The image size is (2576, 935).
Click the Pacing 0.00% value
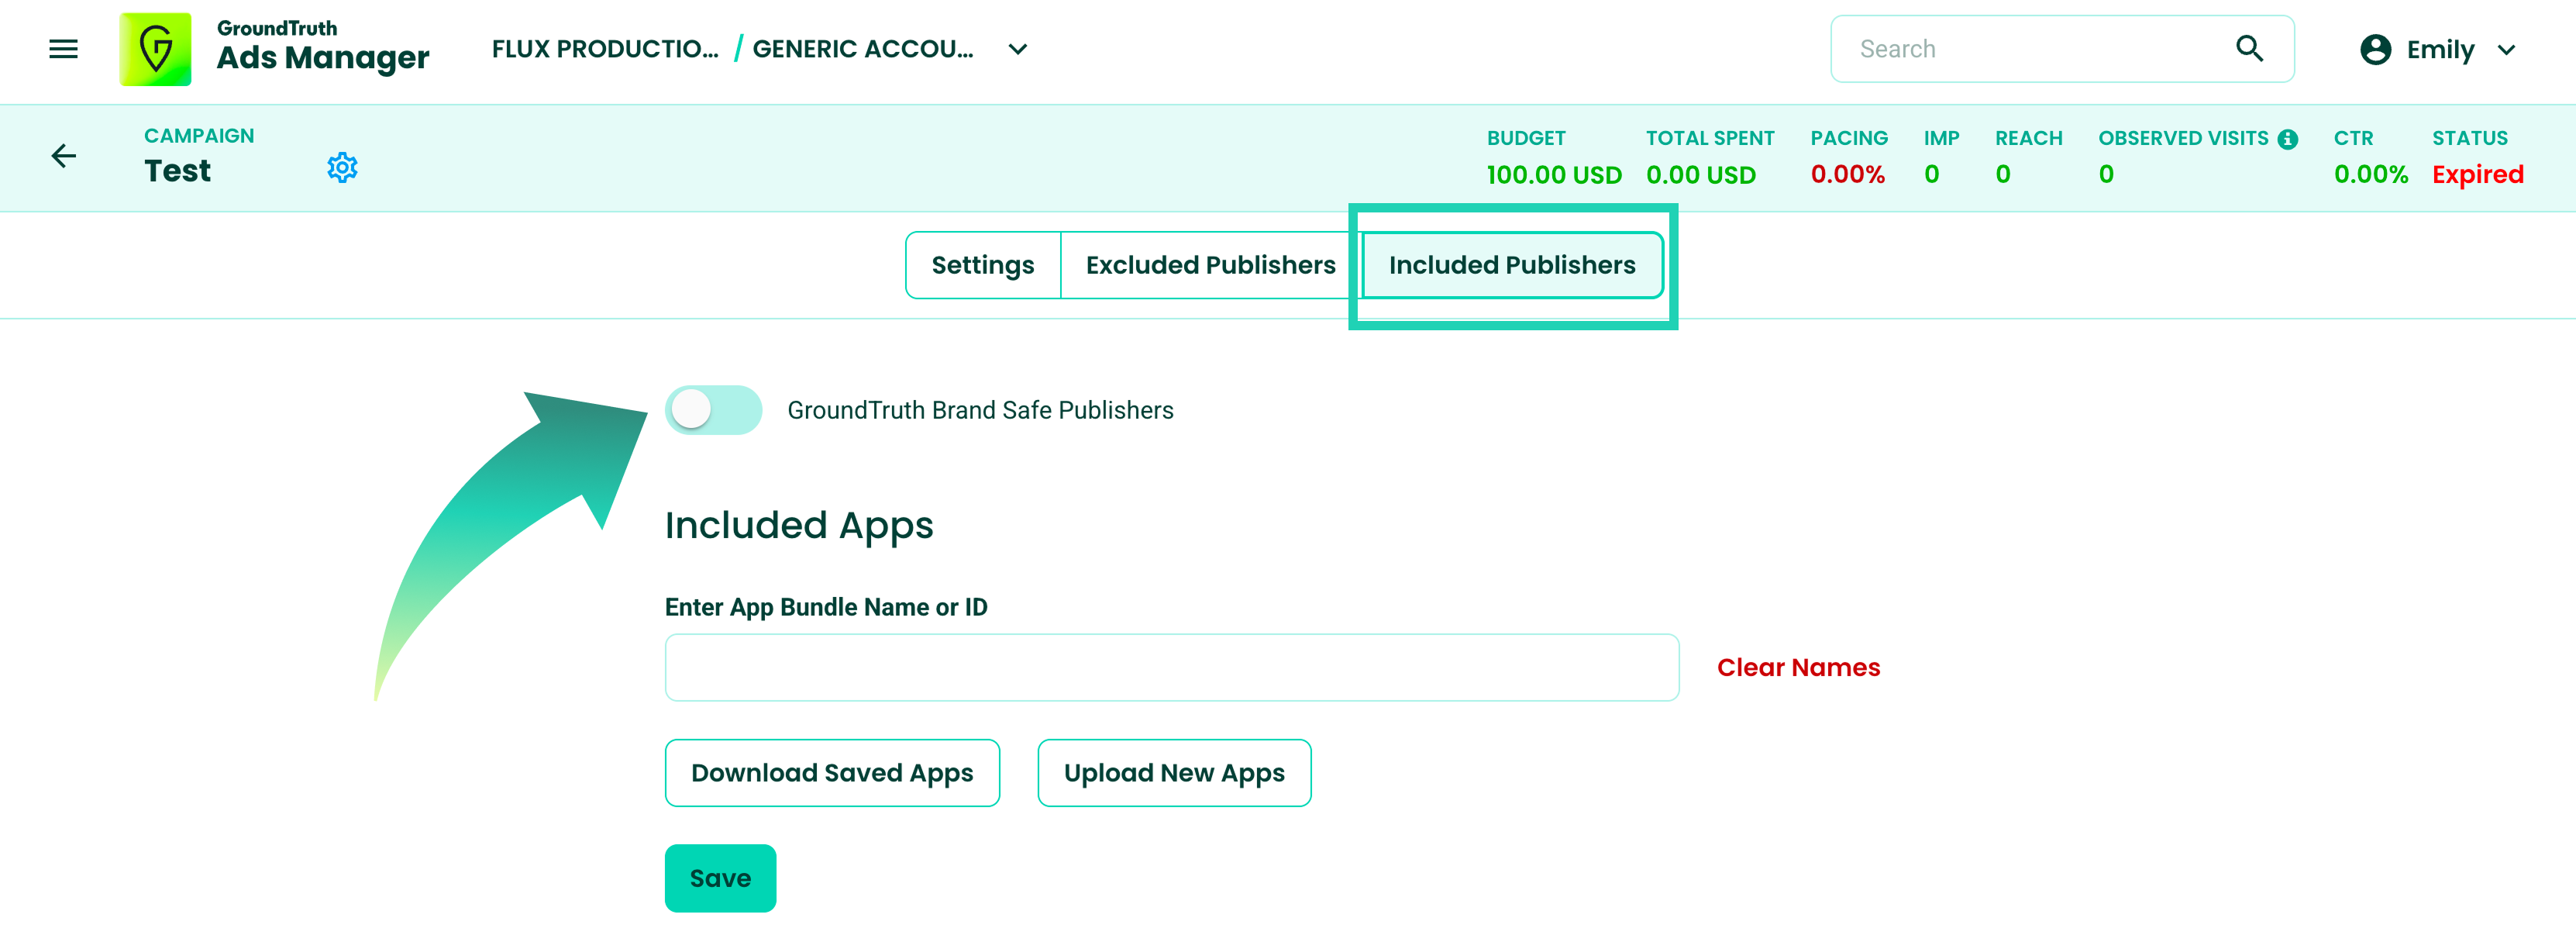[1847, 175]
